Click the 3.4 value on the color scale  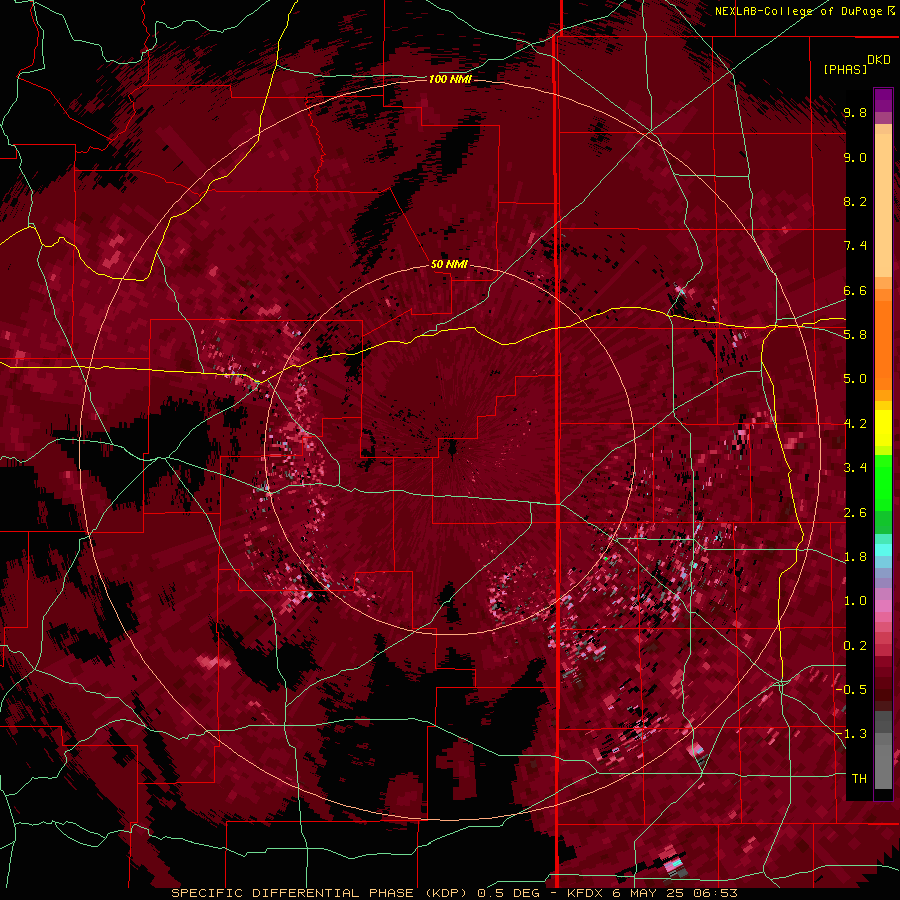coord(855,468)
